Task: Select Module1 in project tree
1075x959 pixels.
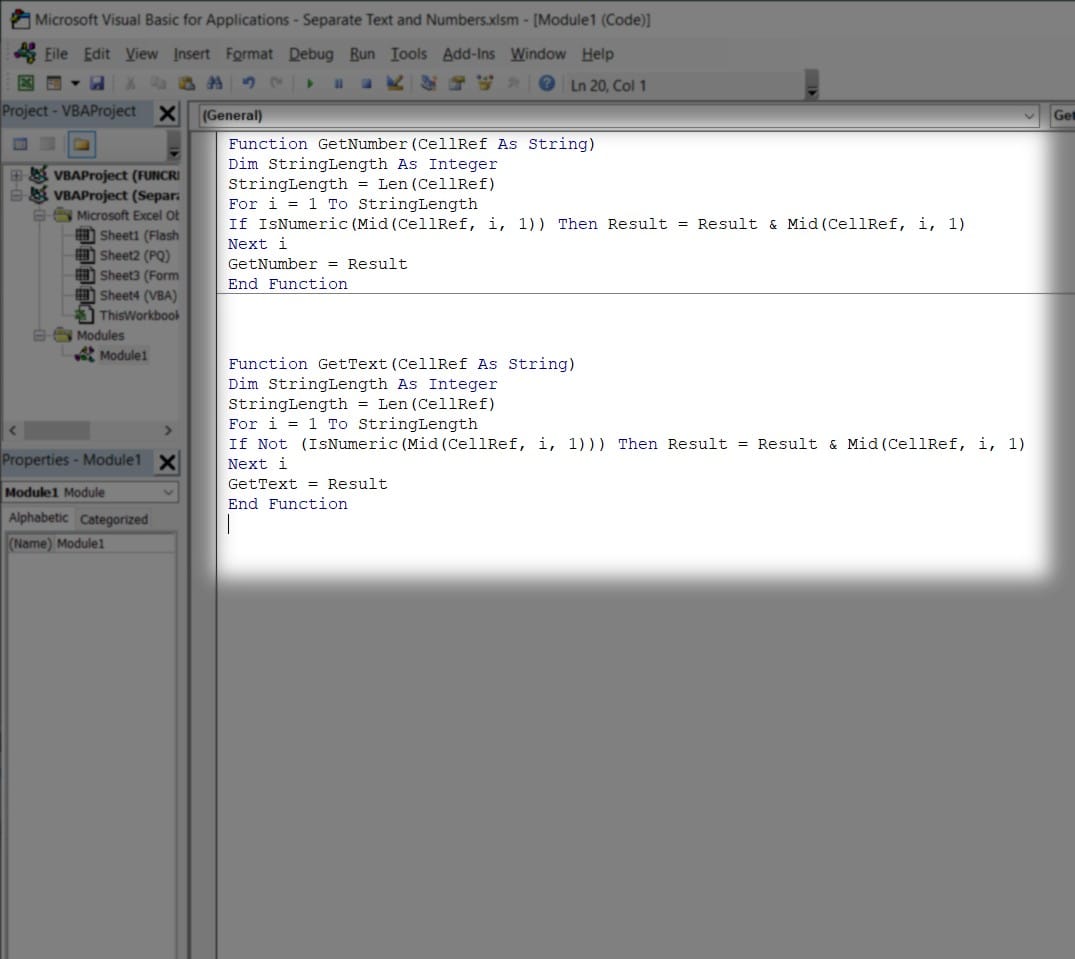Action: (x=111, y=355)
